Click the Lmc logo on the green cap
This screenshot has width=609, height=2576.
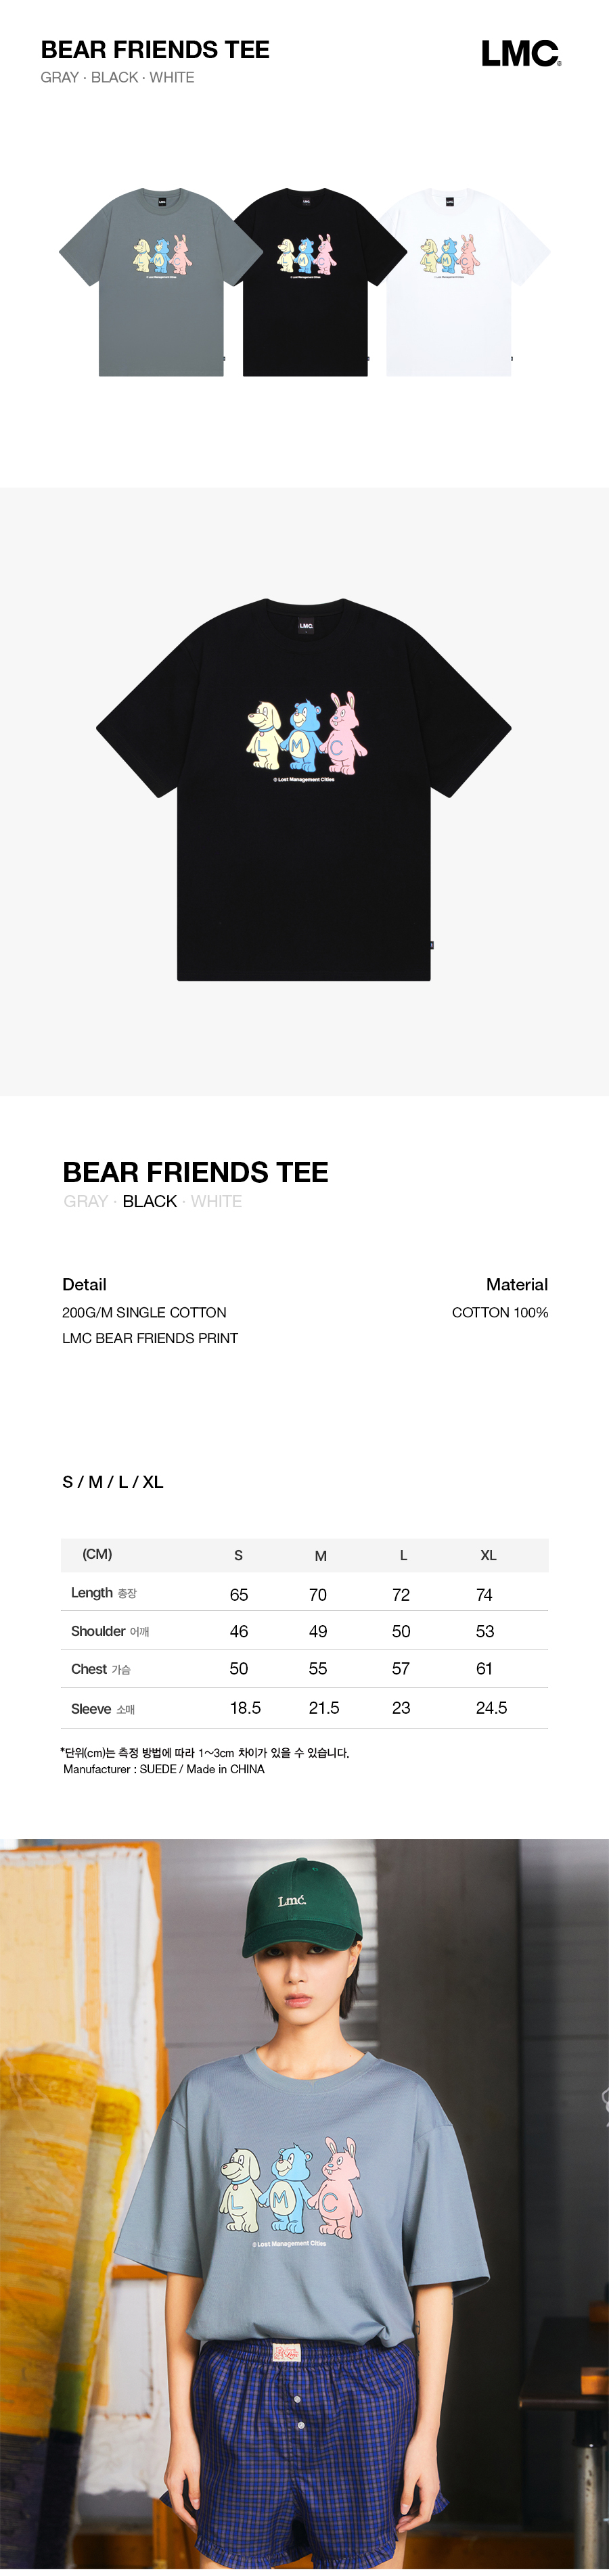click(x=292, y=1900)
